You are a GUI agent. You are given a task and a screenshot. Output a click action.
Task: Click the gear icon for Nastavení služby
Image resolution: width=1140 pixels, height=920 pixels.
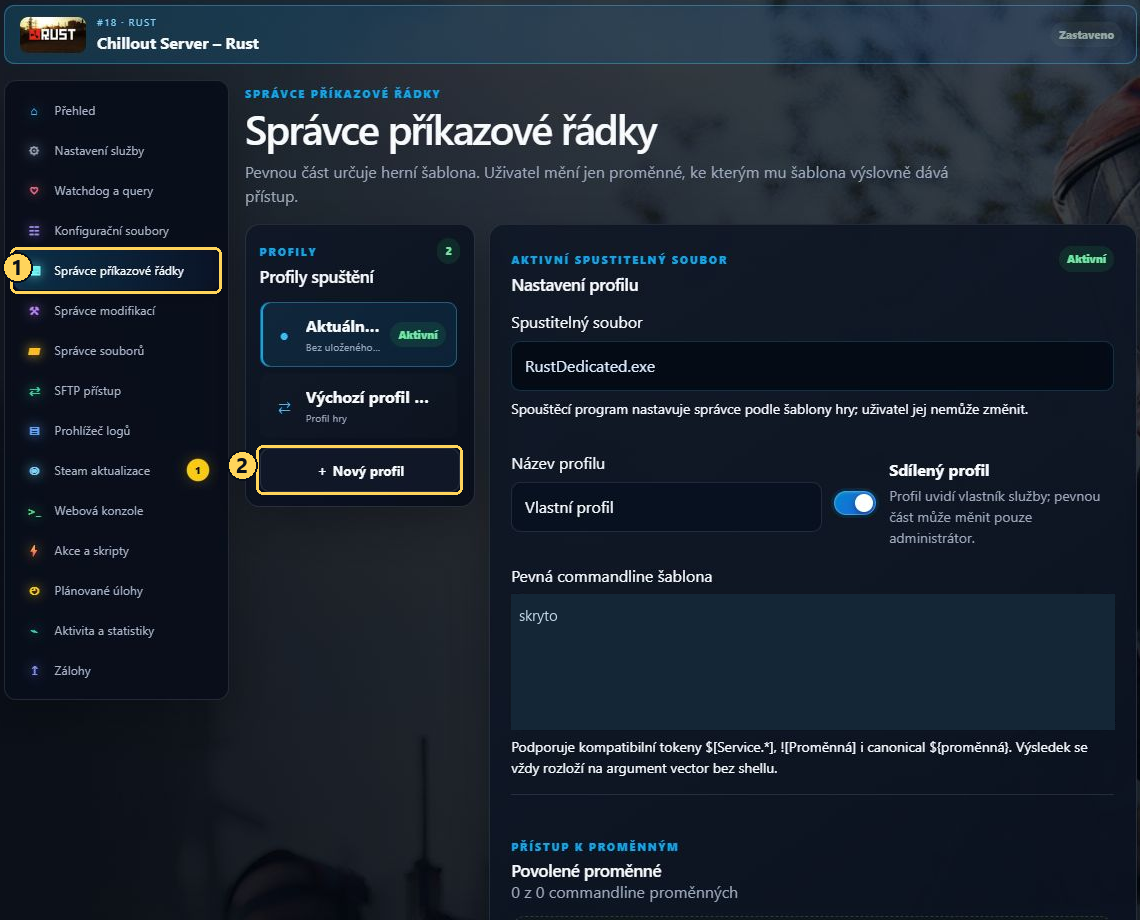click(34, 151)
